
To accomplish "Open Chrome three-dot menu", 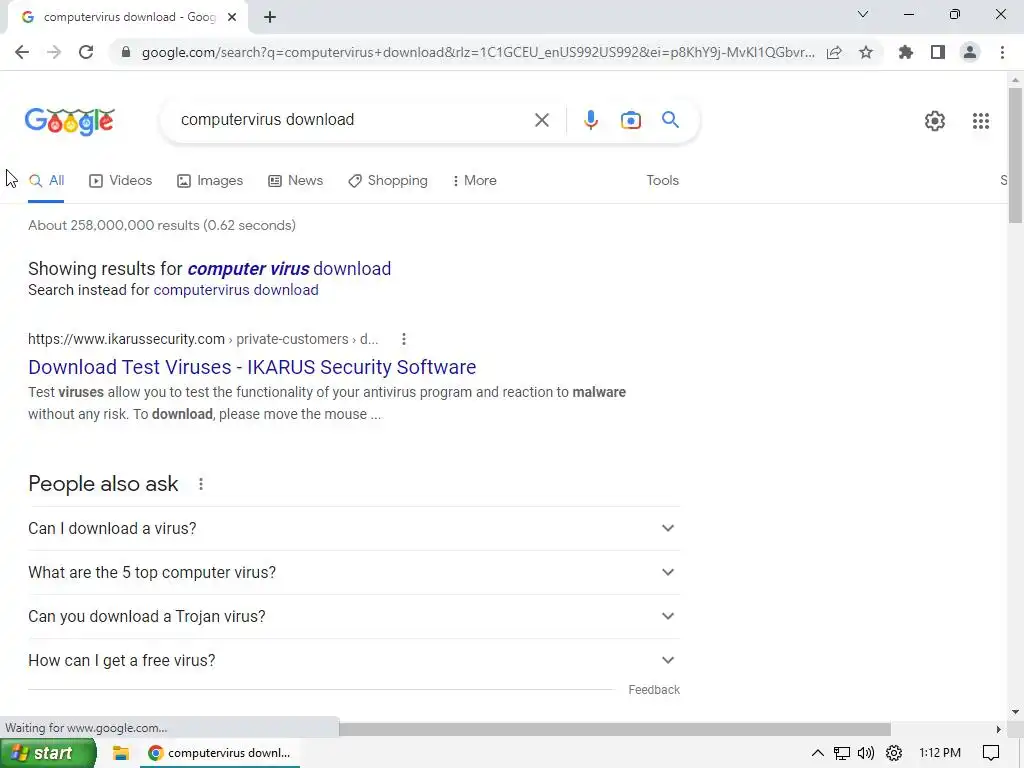I will click(1002, 52).
